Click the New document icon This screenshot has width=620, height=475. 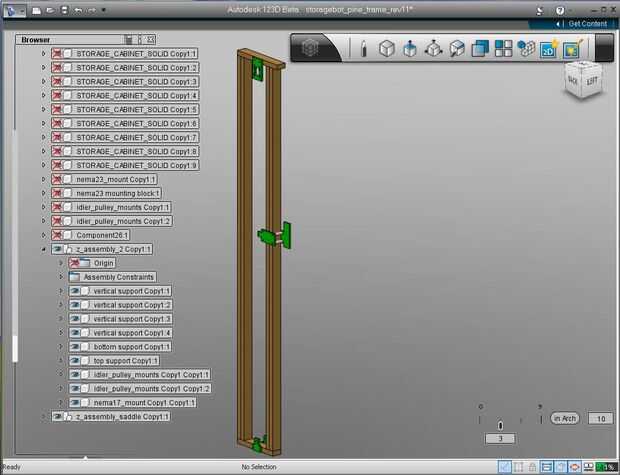[x=36, y=11]
